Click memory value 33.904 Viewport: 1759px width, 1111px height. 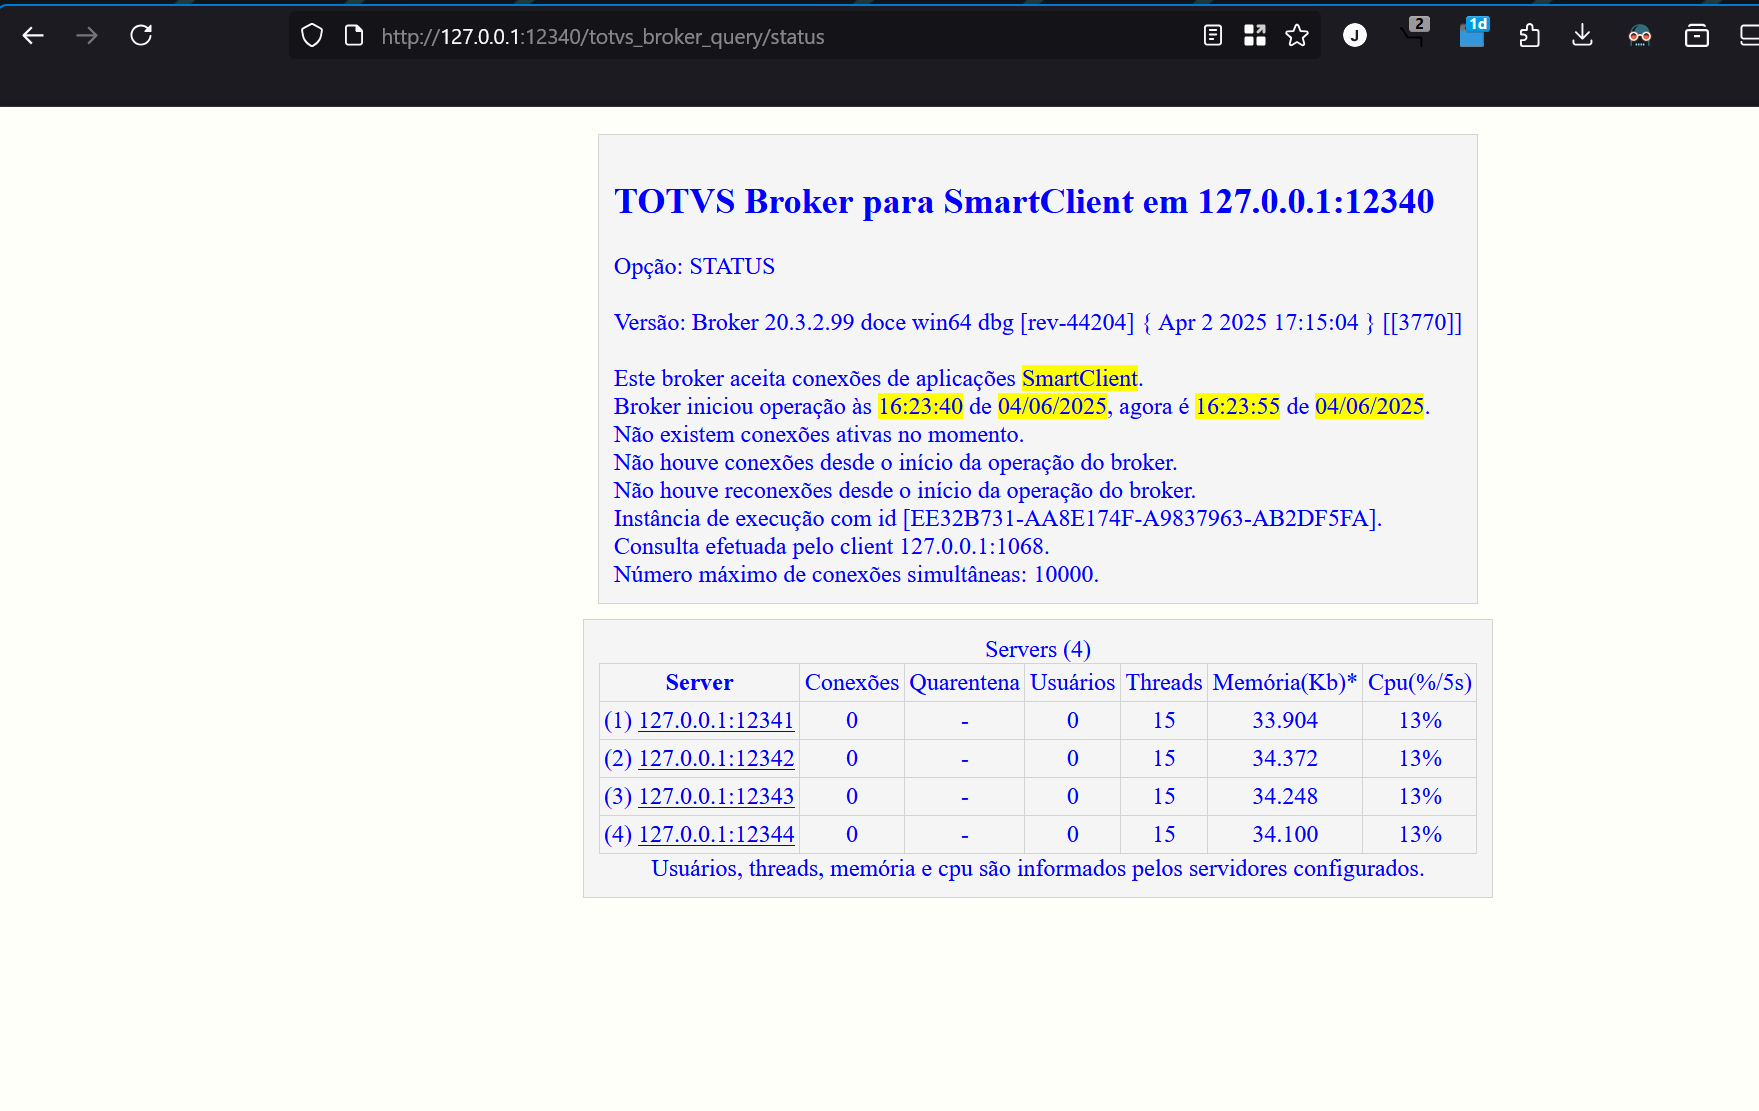coord(1285,720)
